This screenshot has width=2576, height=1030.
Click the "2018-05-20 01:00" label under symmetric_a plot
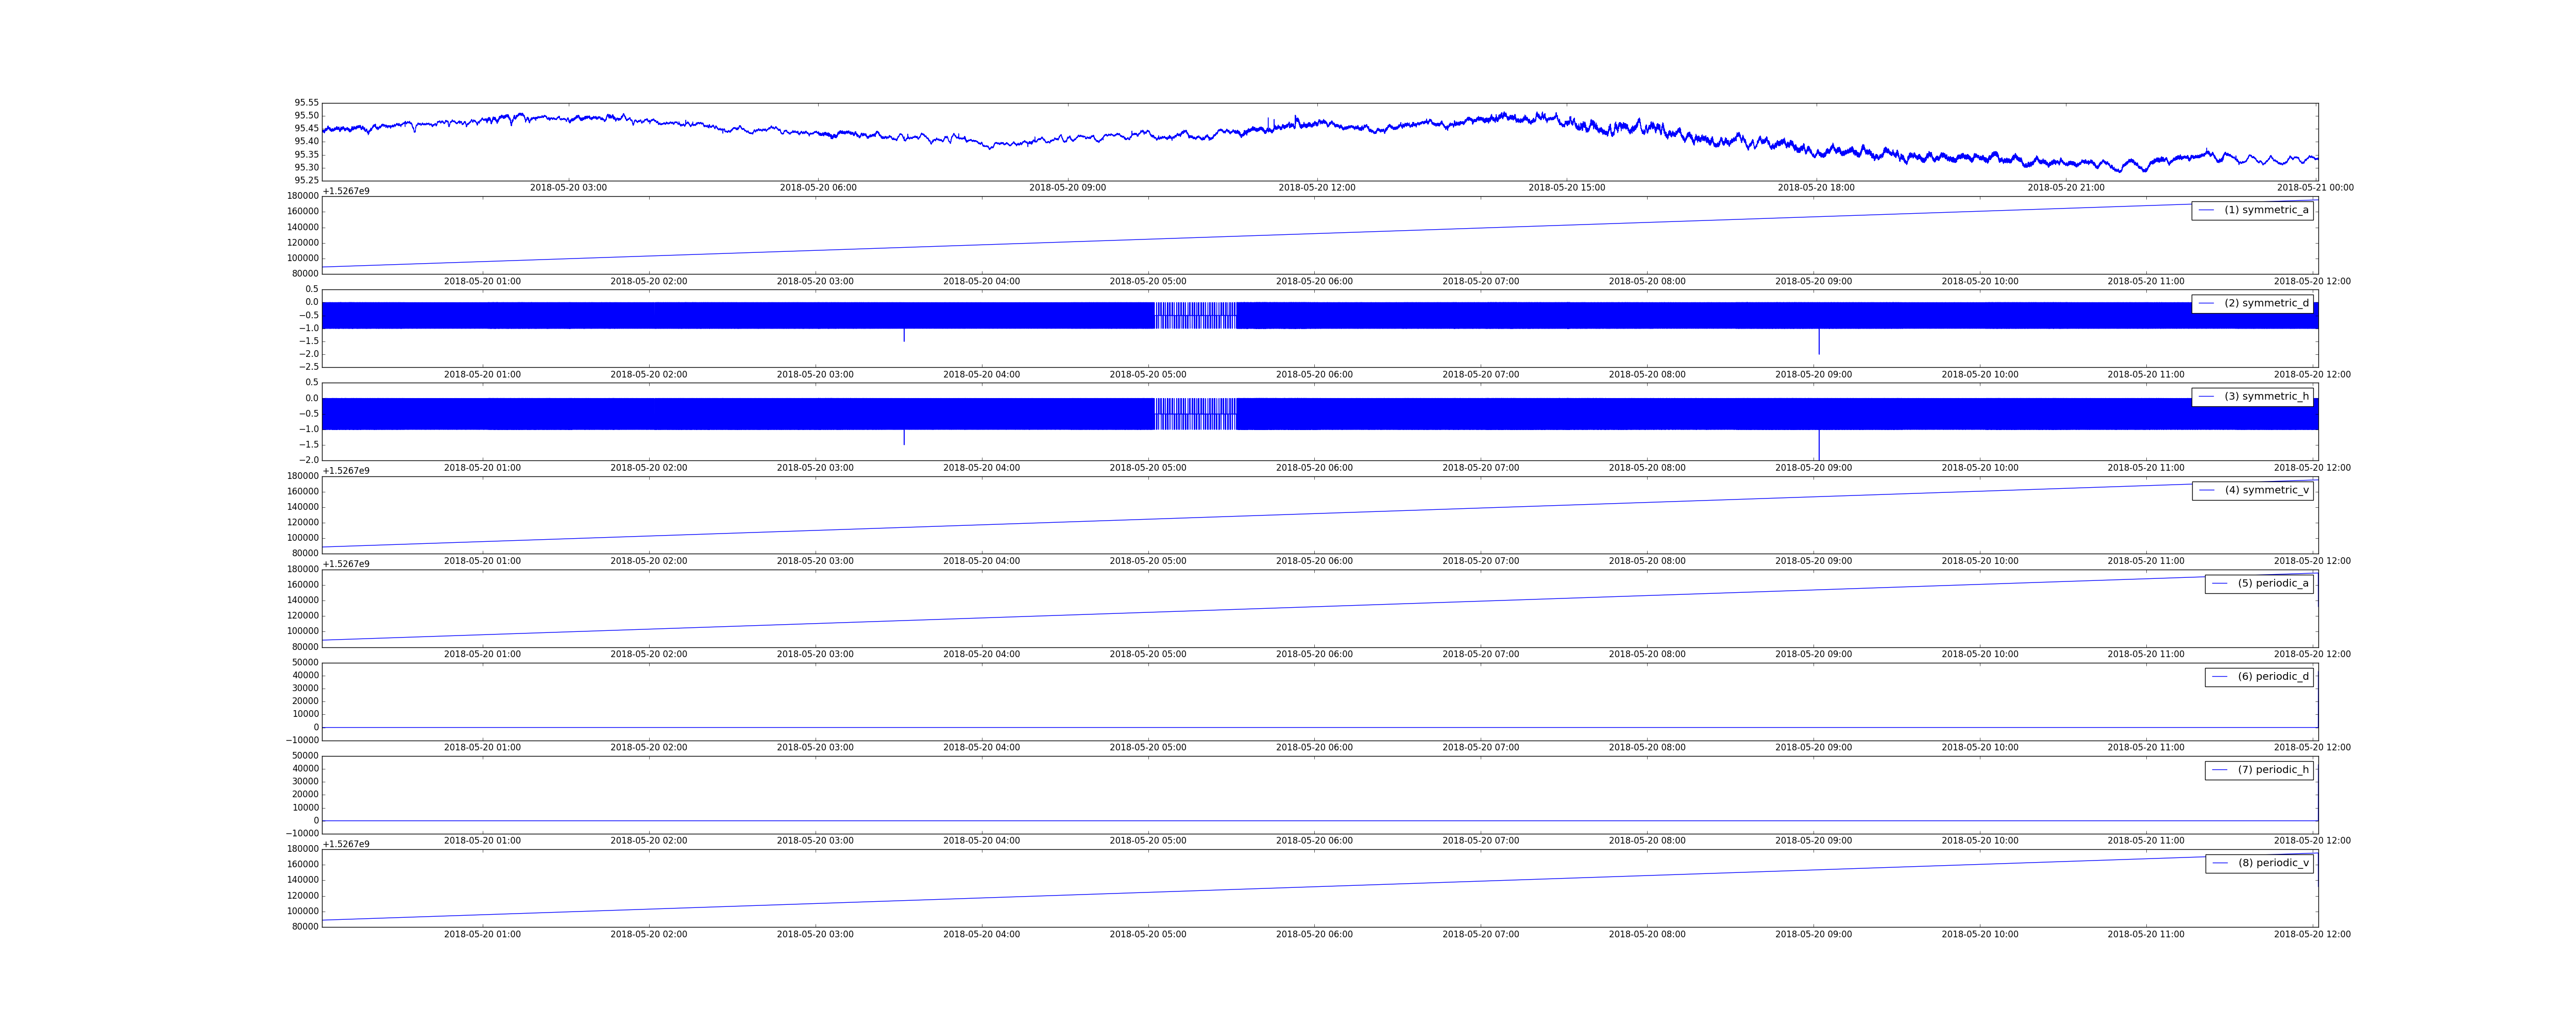[482, 281]
